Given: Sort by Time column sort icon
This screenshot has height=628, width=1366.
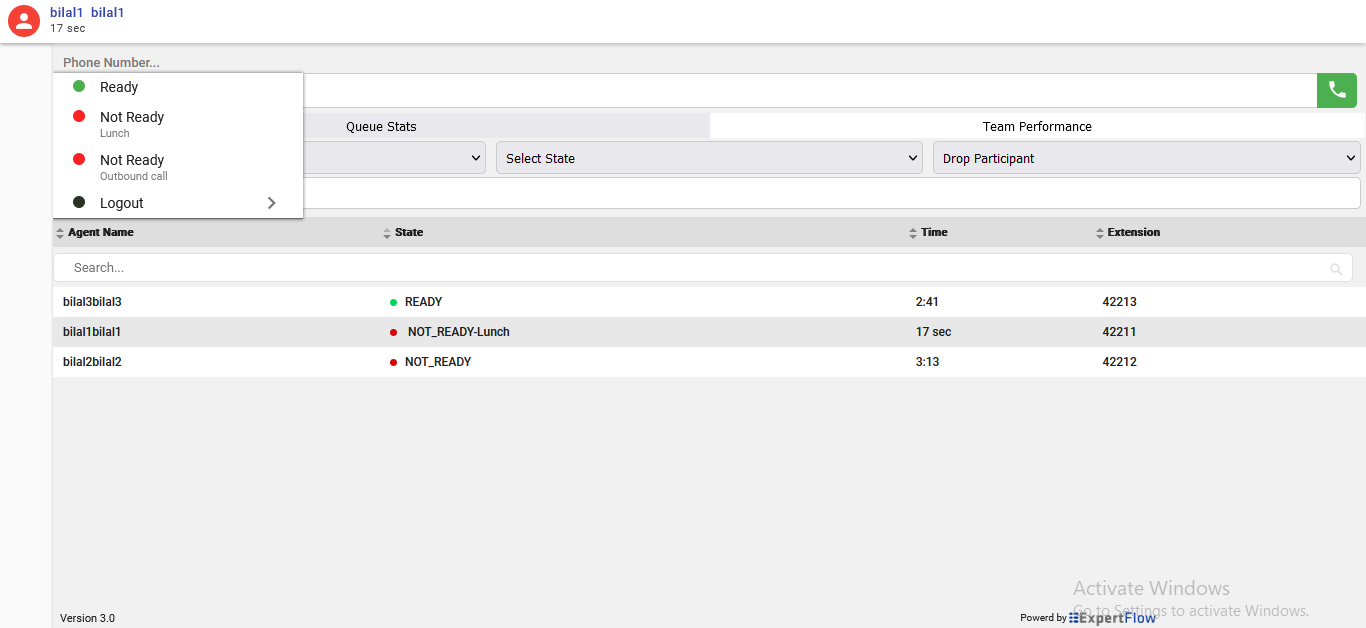Looking at the screenshot, I should point(913,233).
